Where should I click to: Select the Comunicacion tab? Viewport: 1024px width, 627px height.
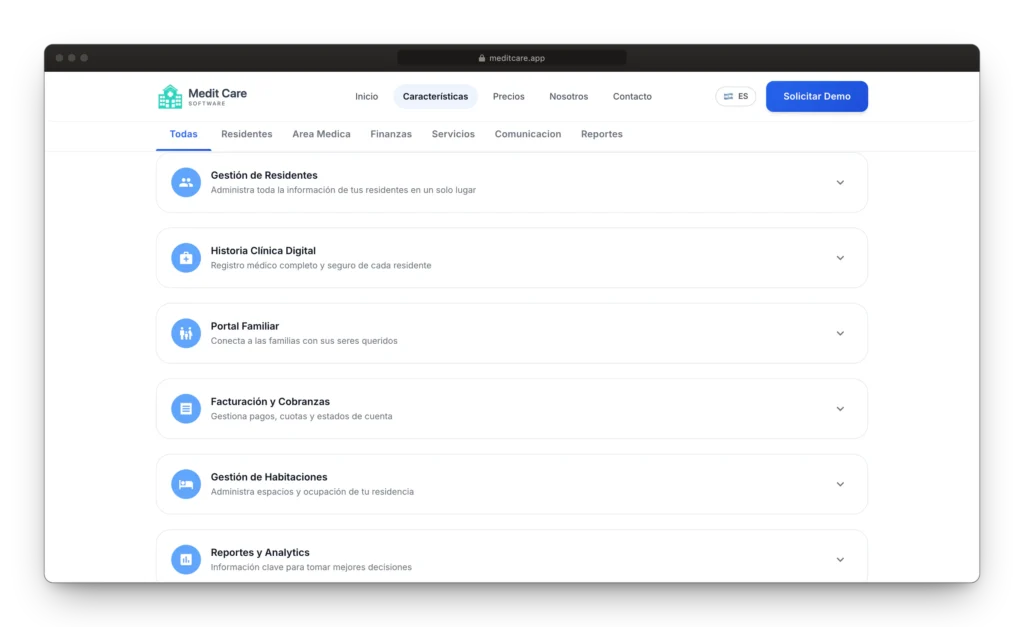click(528, 134)
